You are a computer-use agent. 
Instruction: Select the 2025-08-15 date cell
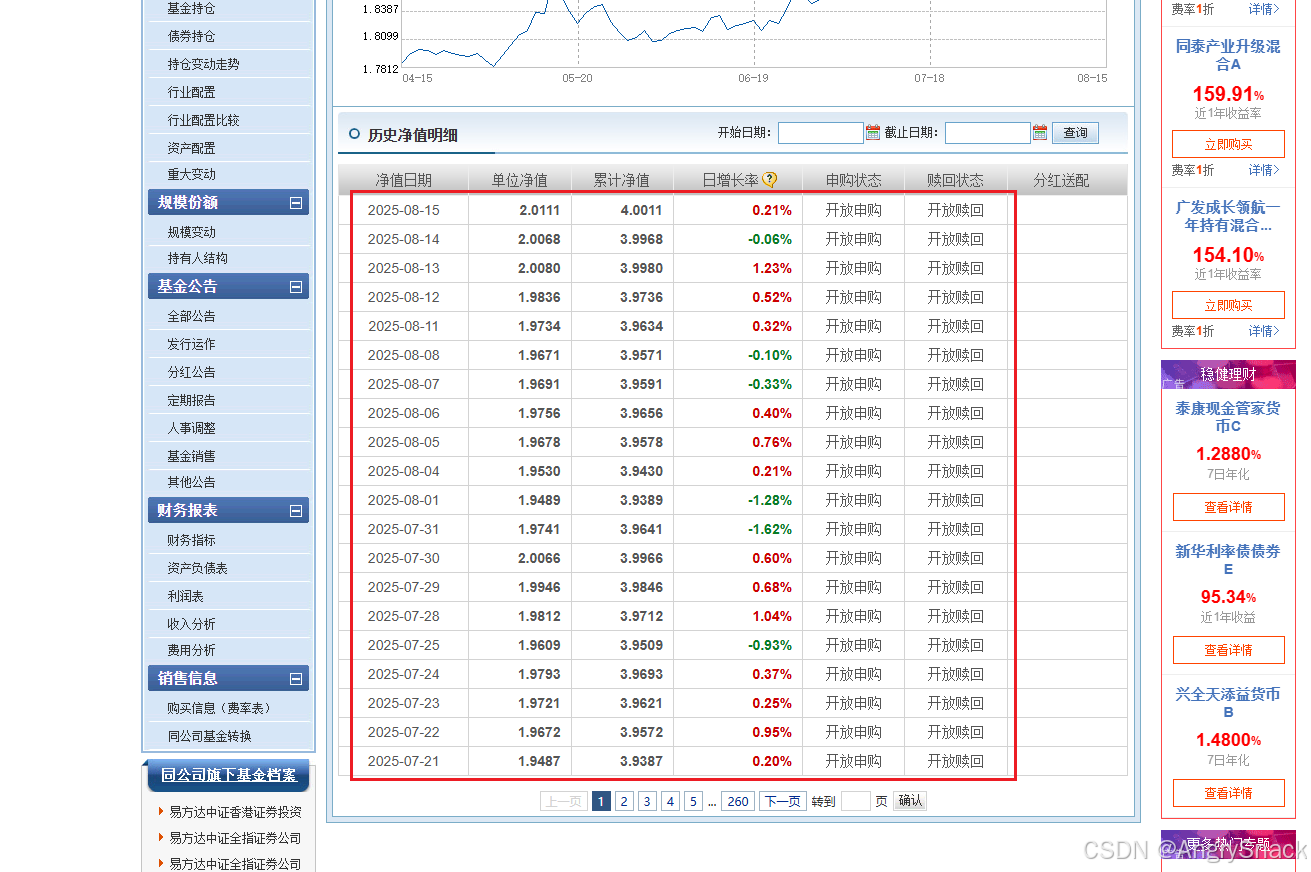click(404, 210)
